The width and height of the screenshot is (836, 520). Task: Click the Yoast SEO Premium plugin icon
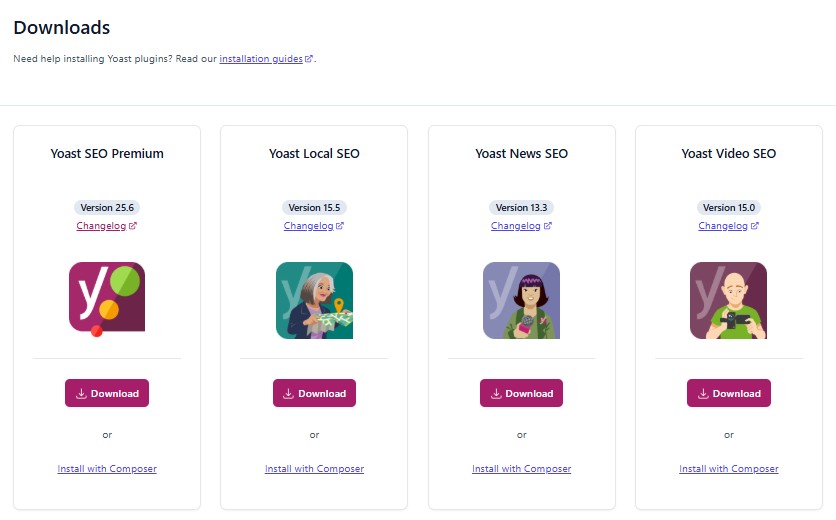pyautogui.click(x=107, y=297)
